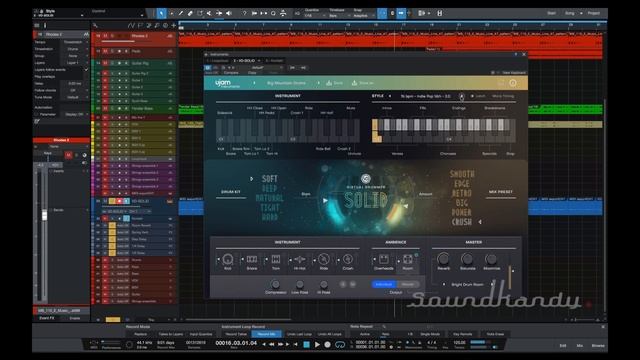
Task: Open the Bright Drum Room reverb type selector
Action: pos(467,284)
